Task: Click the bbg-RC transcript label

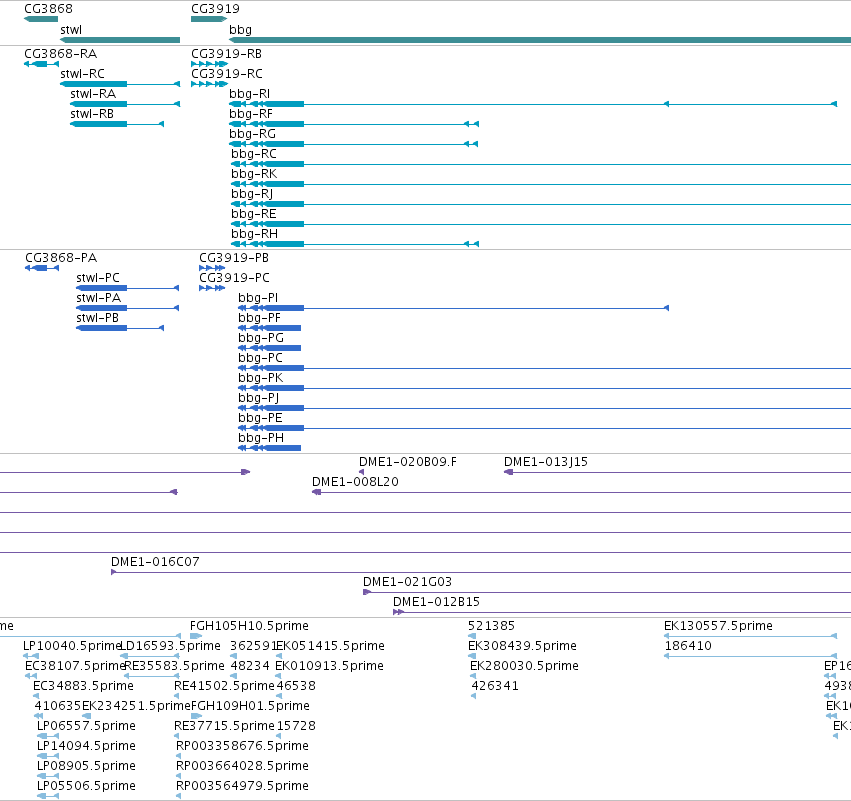Action: point(253,154)
